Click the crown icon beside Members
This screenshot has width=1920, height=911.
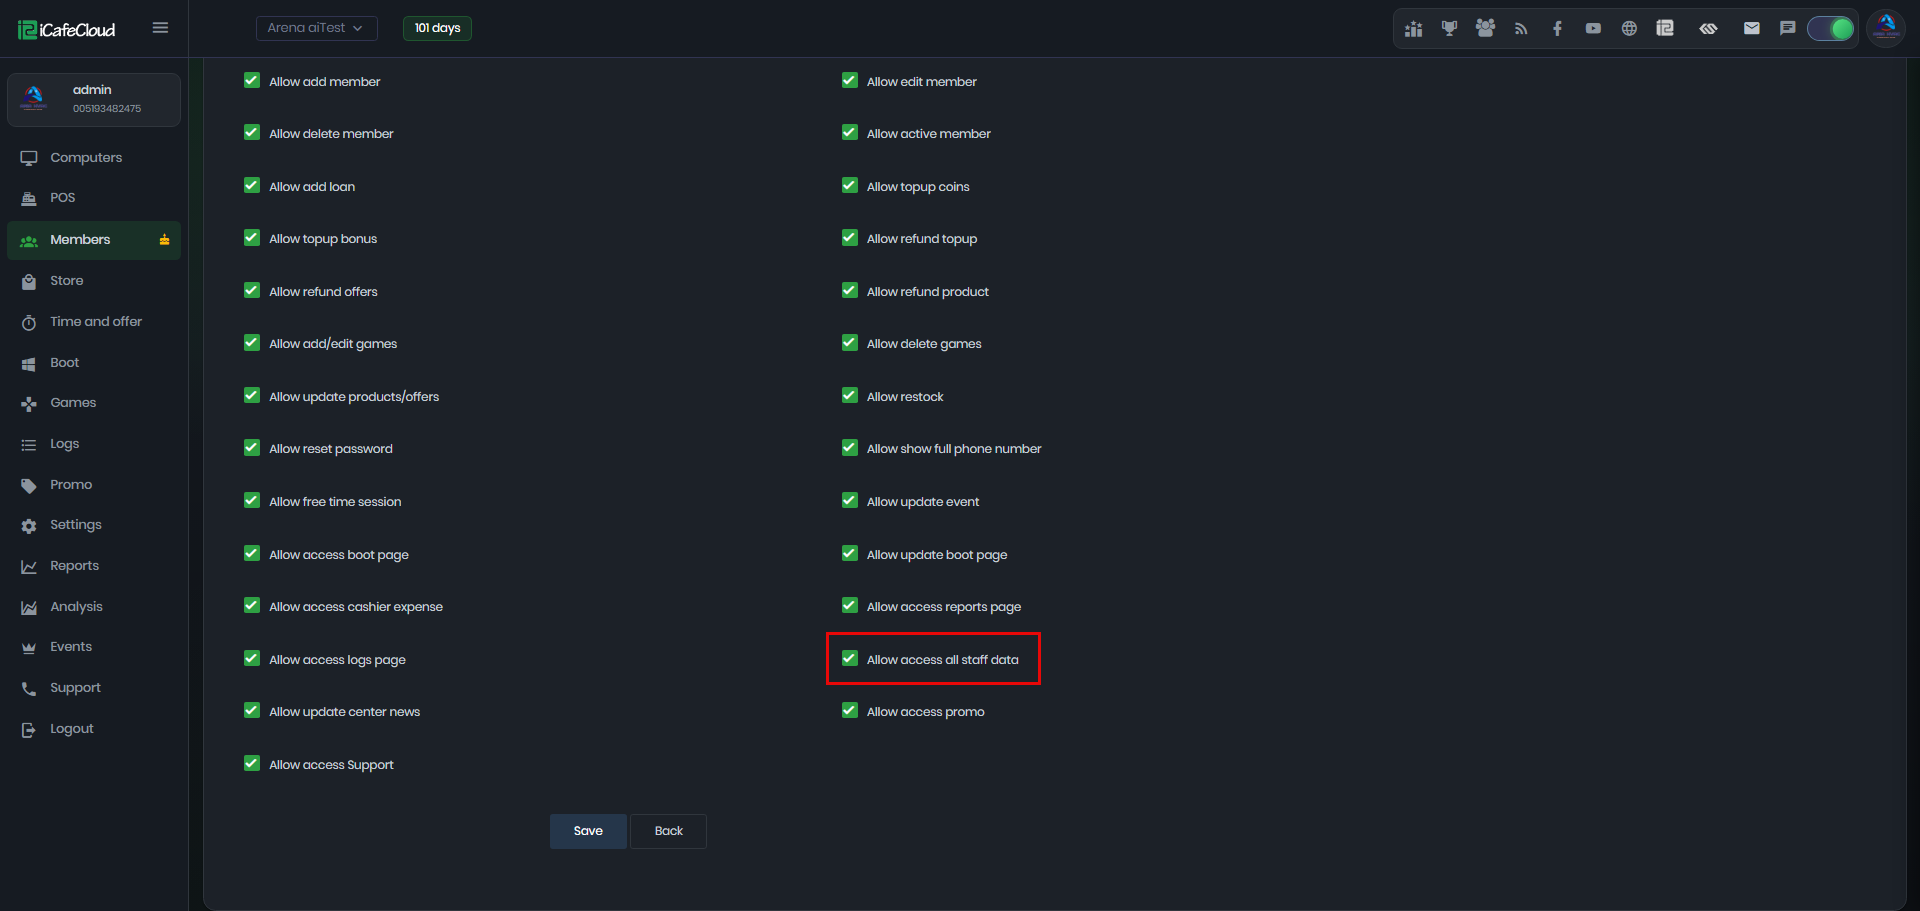click(x=164, y=240)
